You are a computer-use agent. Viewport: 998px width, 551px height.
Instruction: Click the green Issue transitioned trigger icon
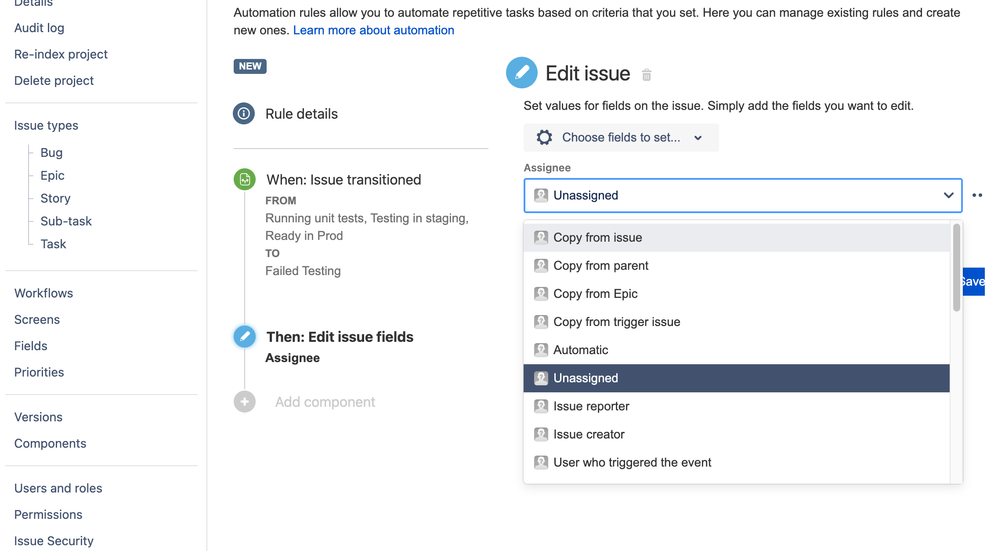coord(244,180)
